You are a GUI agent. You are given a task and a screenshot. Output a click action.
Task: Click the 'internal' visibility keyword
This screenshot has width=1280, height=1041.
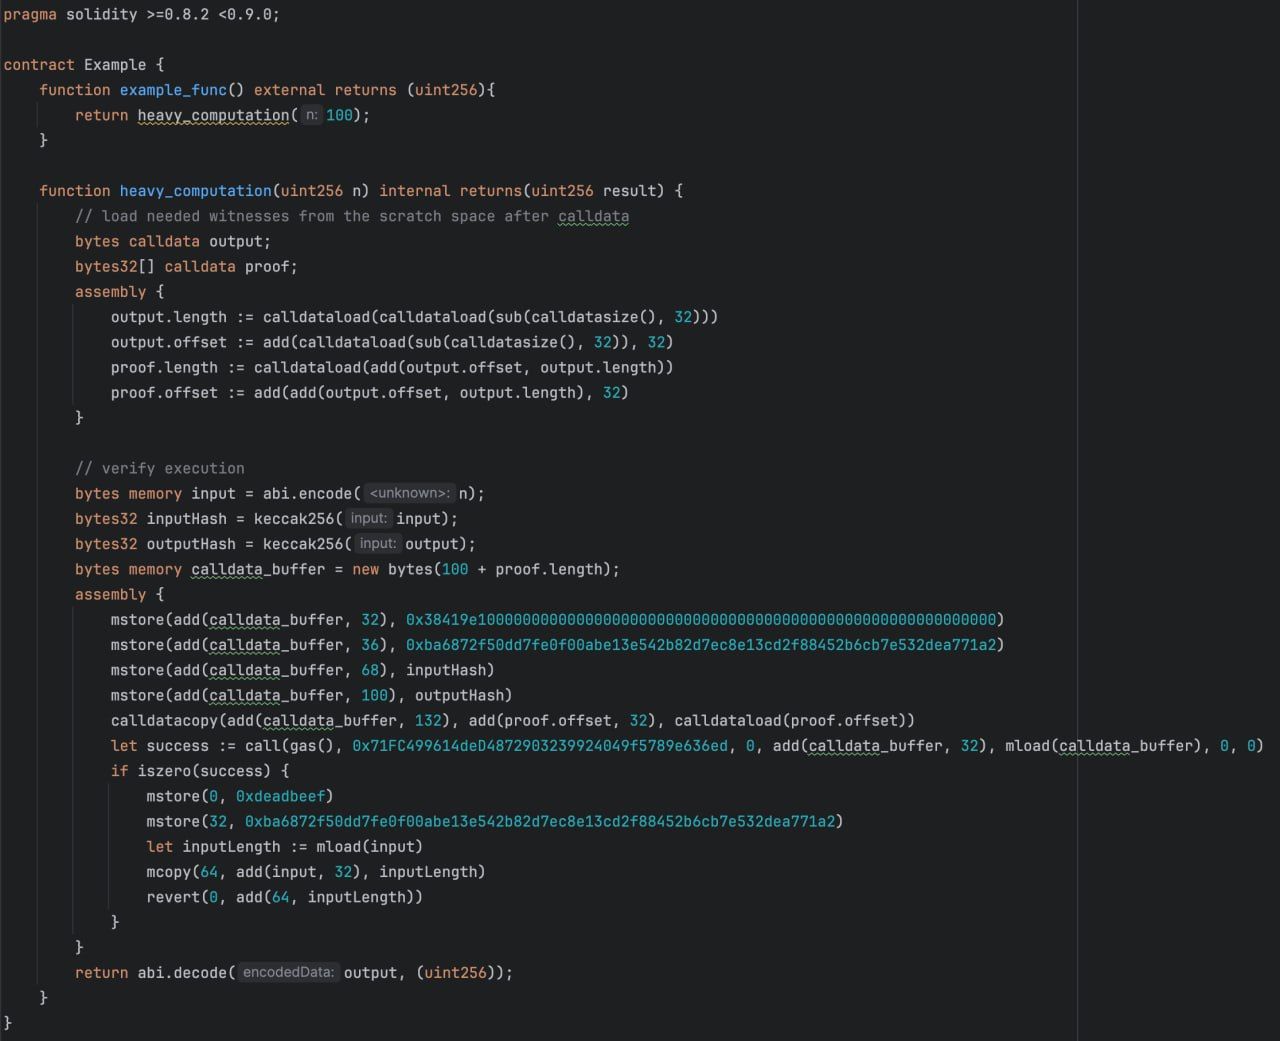coord(415,190)
